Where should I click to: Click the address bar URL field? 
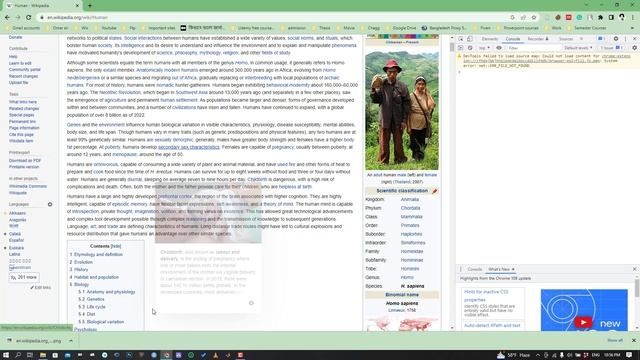(273, 18)
